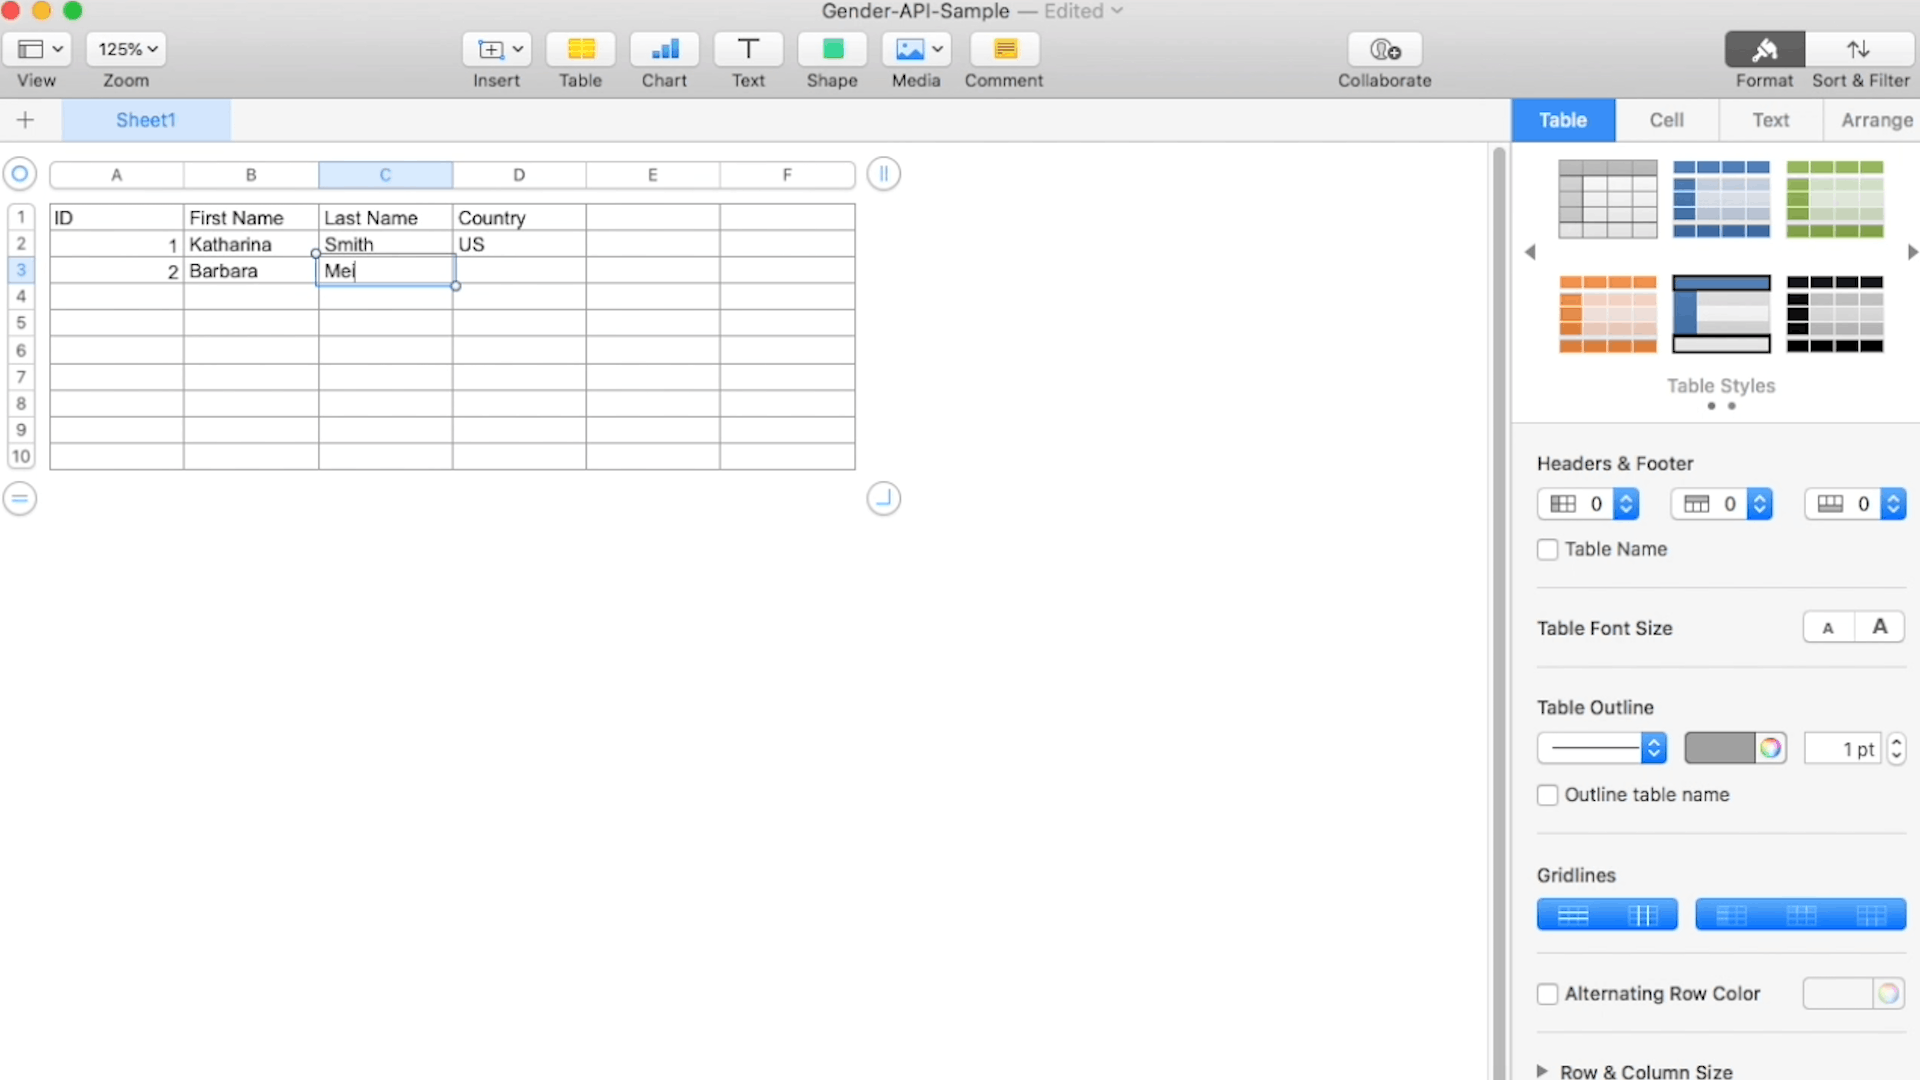Toggle header column gridlines
1920x1080 pixels.
[1731, 915]
